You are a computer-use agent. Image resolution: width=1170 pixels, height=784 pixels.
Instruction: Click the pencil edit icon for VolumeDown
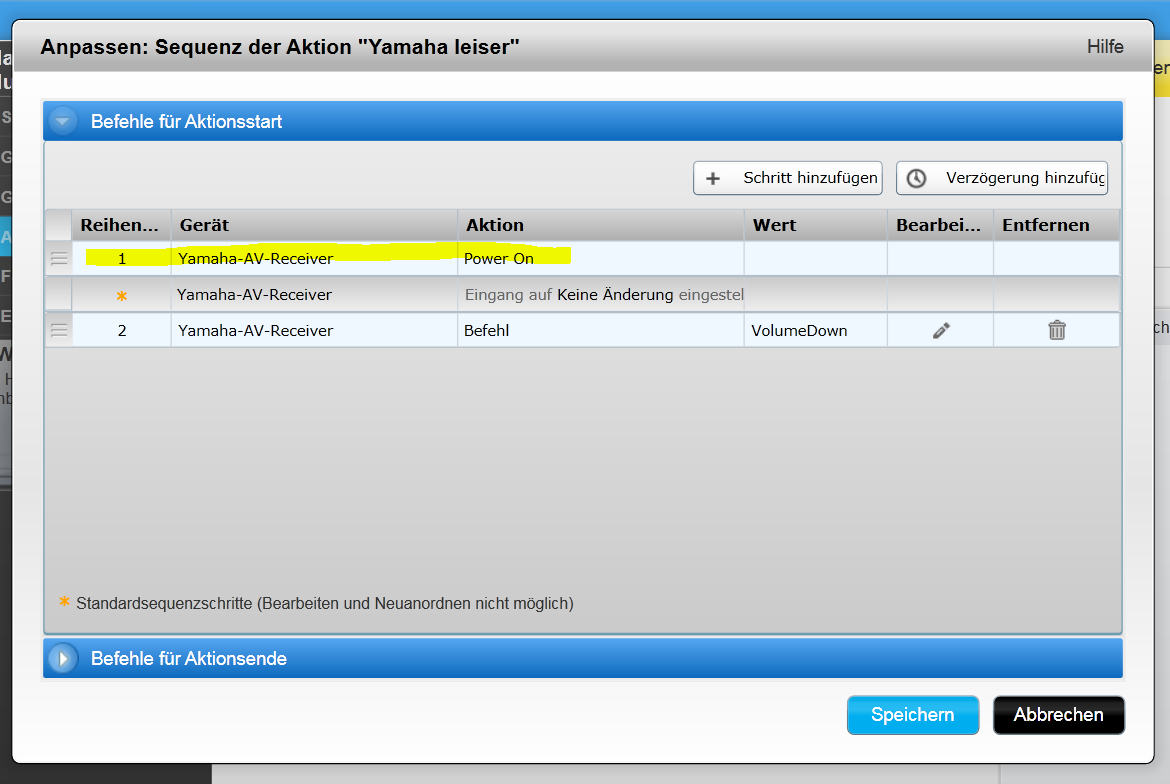[940, 330]
